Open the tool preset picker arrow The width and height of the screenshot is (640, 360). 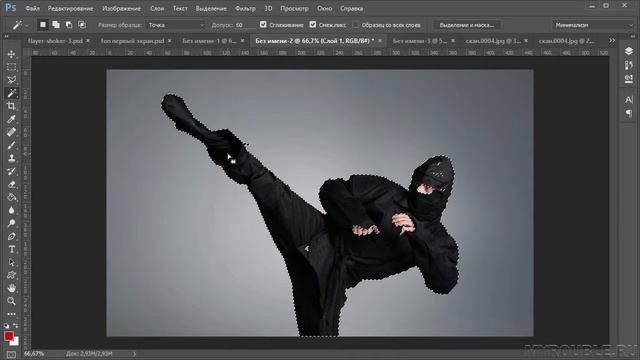[x=27, y=26]
